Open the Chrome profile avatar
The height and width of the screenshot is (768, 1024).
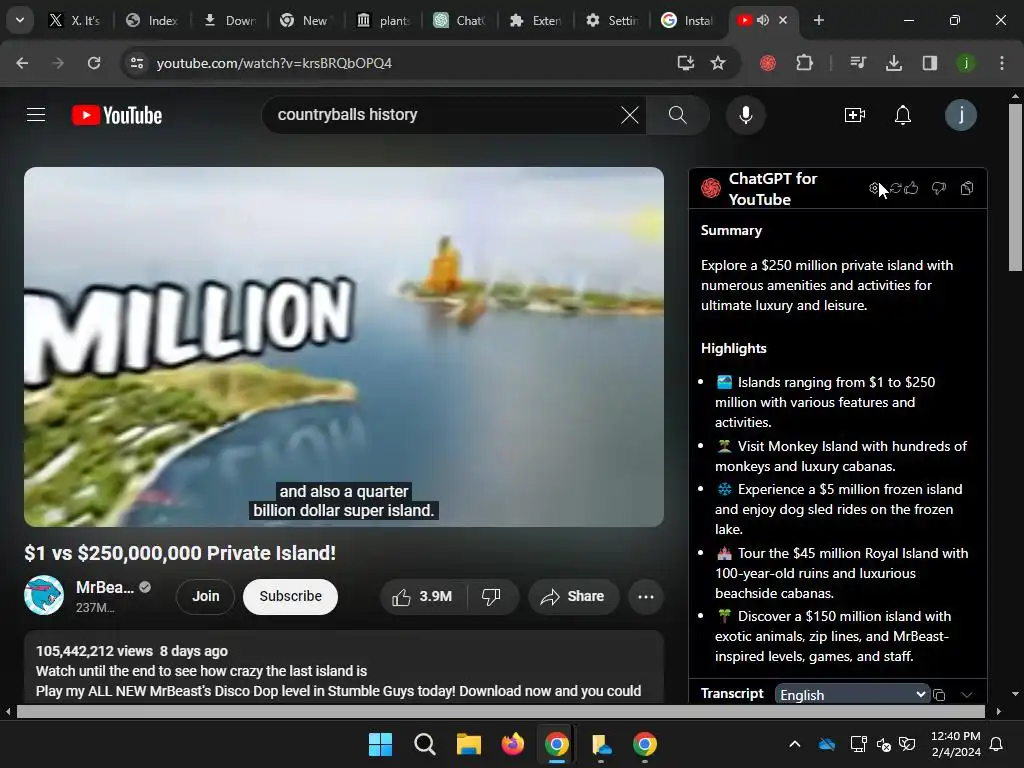point(965,63)
